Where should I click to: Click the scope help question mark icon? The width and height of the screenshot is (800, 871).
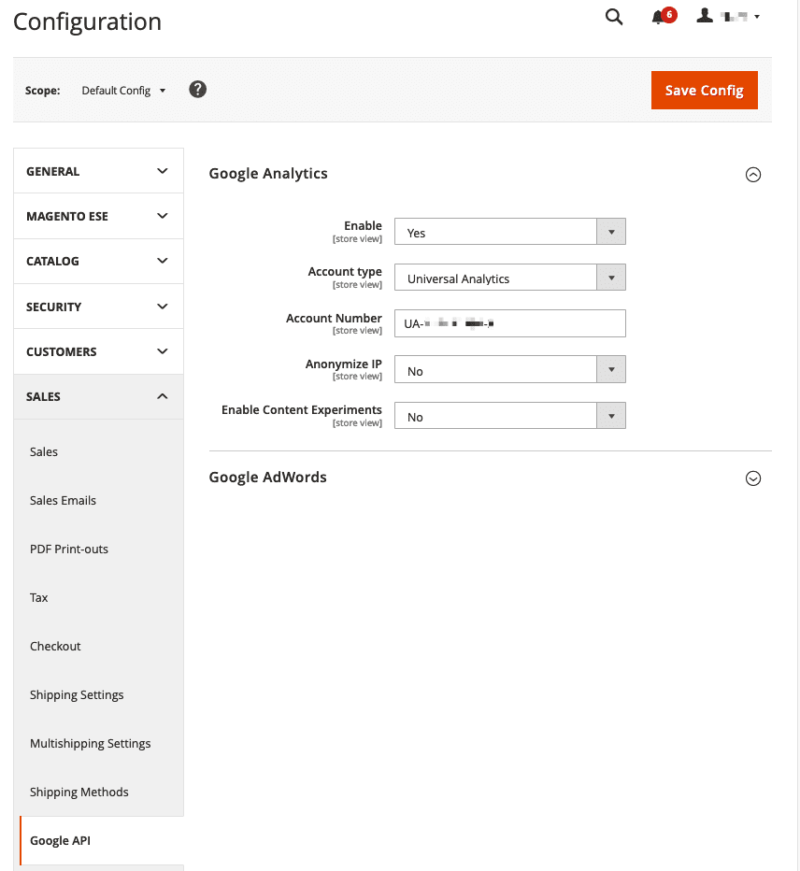(197, 89)
